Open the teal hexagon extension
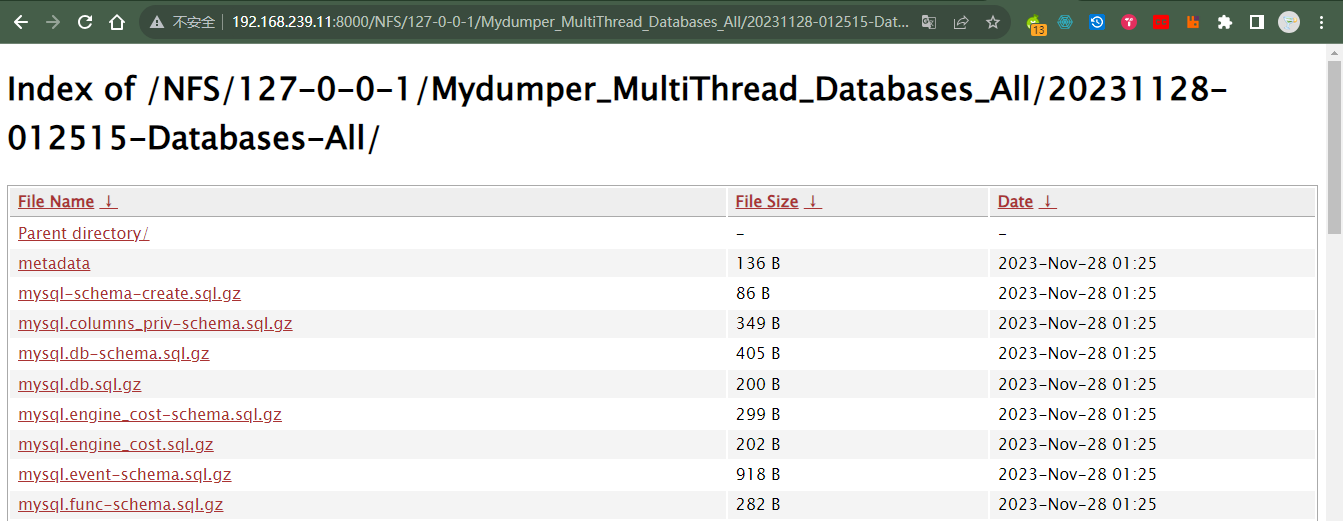 click(x=1065, y=22)
